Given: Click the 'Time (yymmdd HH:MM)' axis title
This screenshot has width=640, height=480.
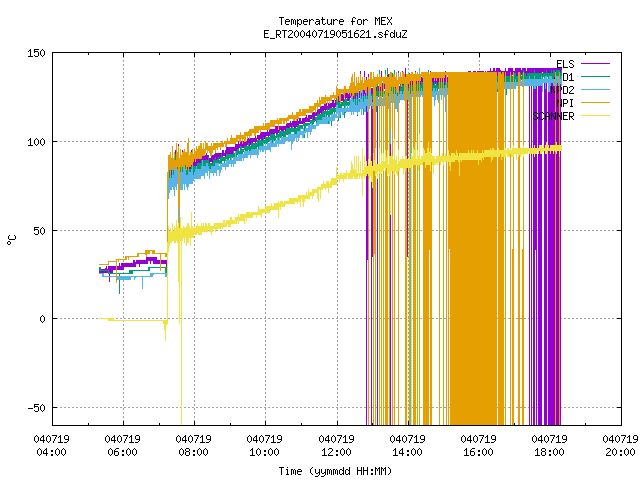Looking at the screenshot, I should pos(335,471).
